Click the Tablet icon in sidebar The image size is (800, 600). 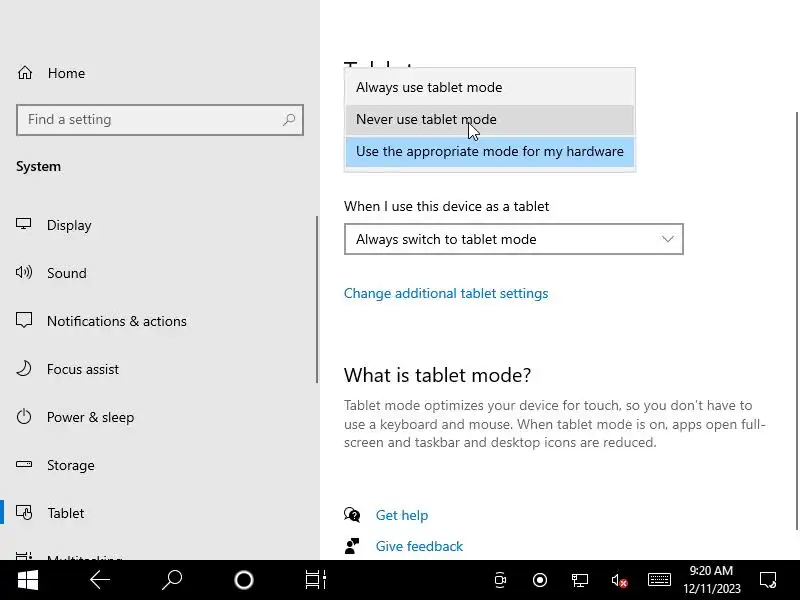[24, 512]
